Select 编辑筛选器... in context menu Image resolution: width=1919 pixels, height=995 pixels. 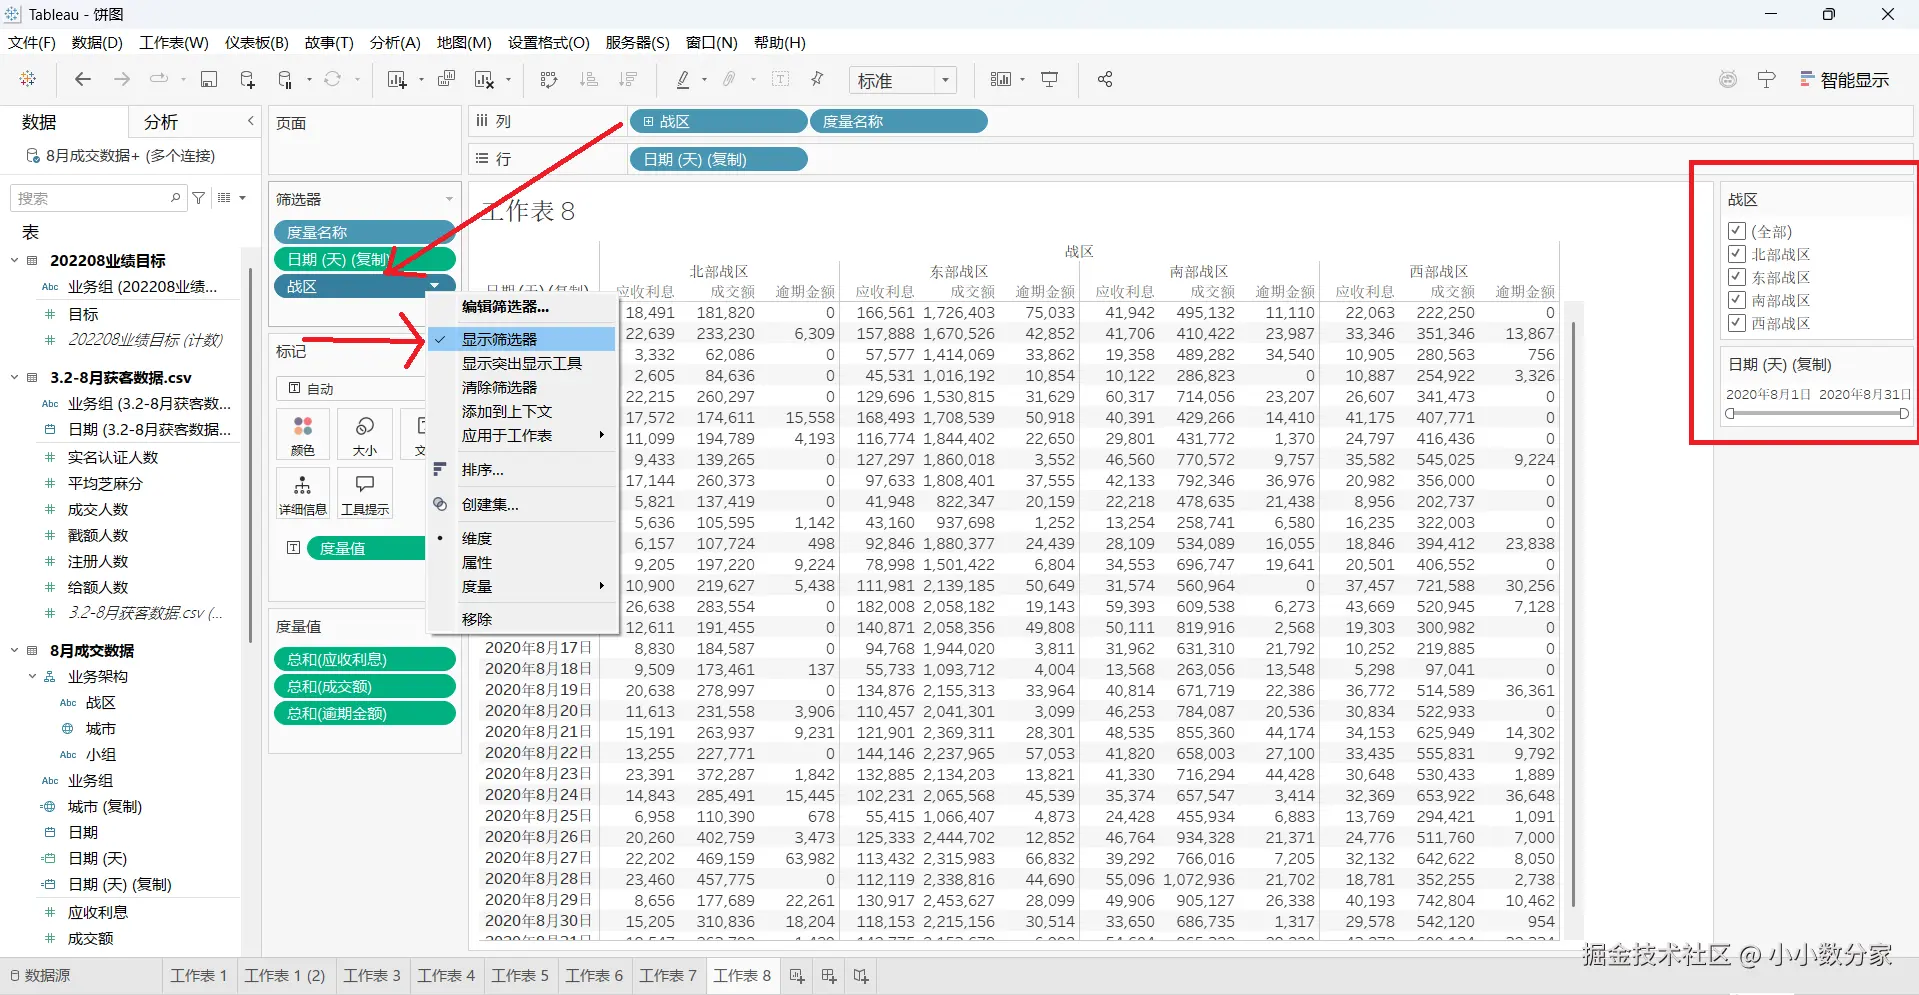(x=521, y=306)
